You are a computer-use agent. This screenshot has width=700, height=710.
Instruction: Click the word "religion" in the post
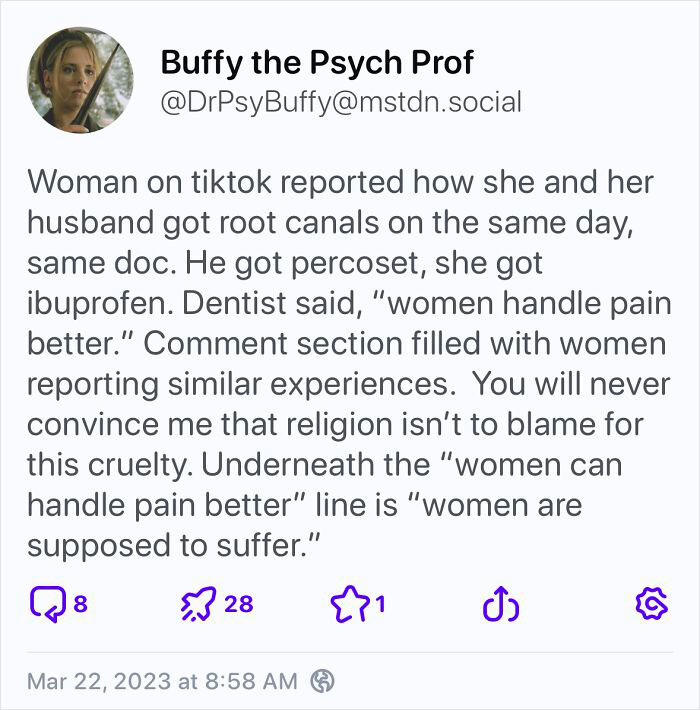373,424
